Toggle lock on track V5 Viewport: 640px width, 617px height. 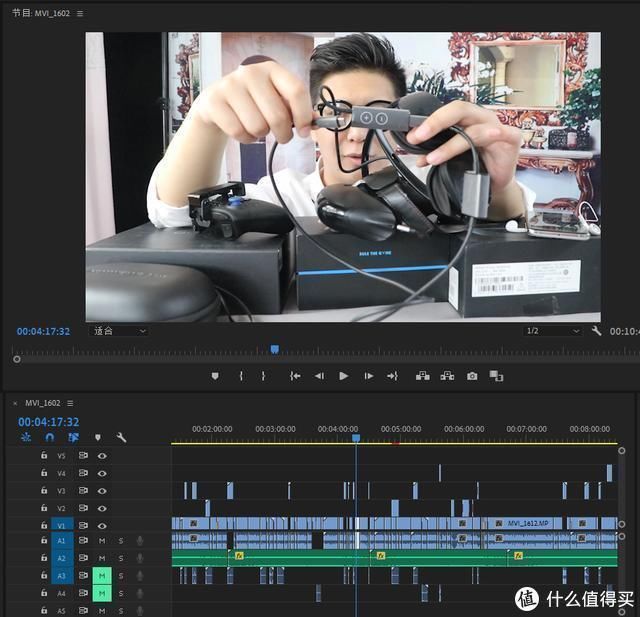pyautogui.click(x=44, y=455)
